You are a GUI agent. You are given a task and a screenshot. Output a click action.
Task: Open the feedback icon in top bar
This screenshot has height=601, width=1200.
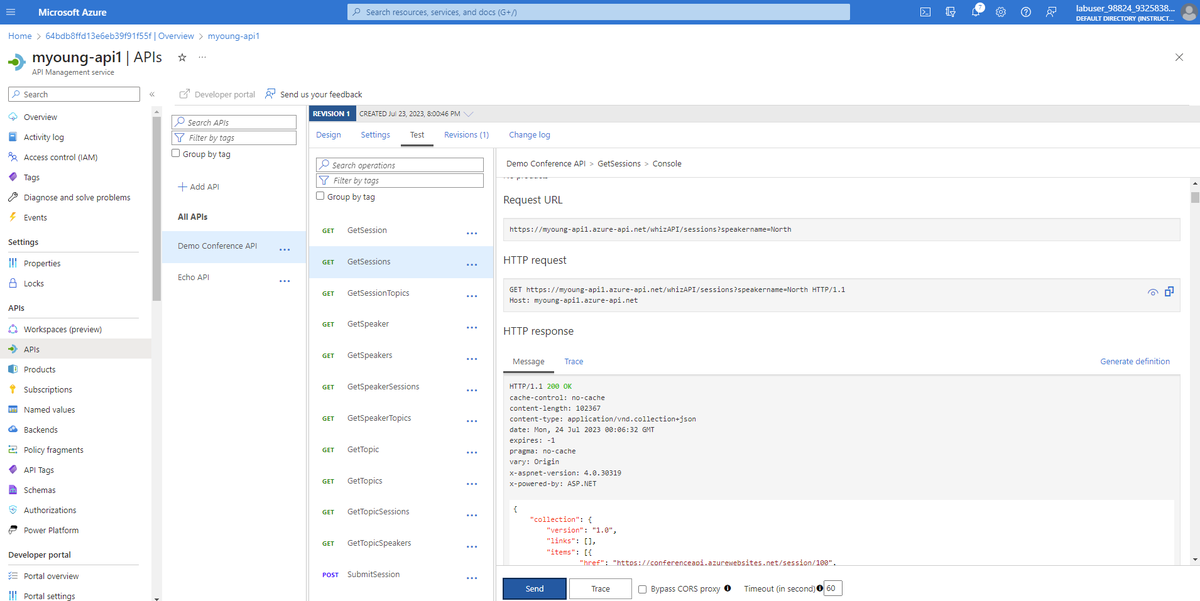click(1051, 12)
